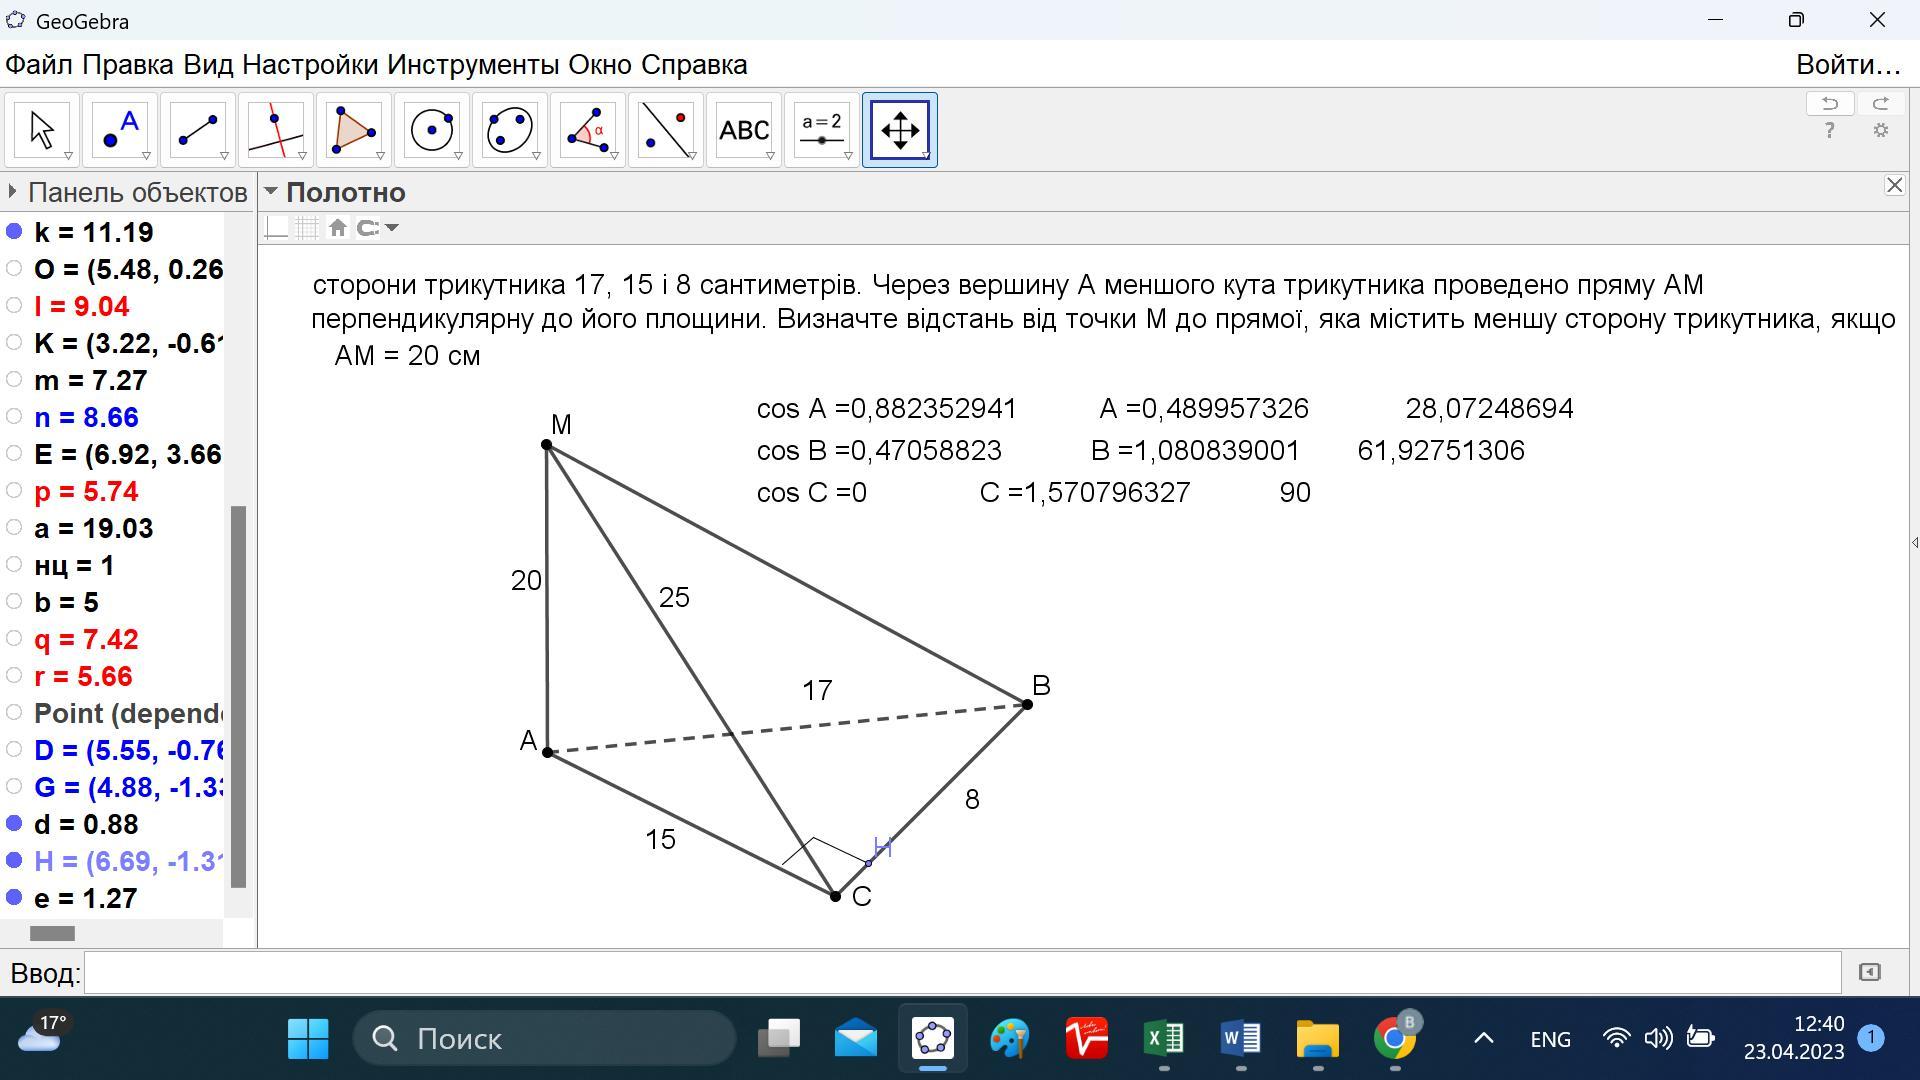
Task: Select the Angle measurement tool
Action: click(588, 130)
